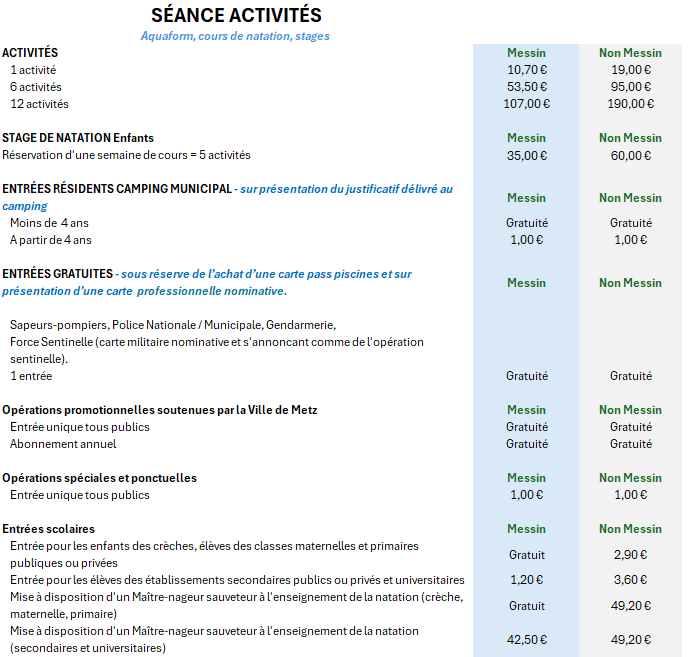
Task: Click the 'Opérations spéciales et ponctuelles' heading
Action: tap(99, 478)
